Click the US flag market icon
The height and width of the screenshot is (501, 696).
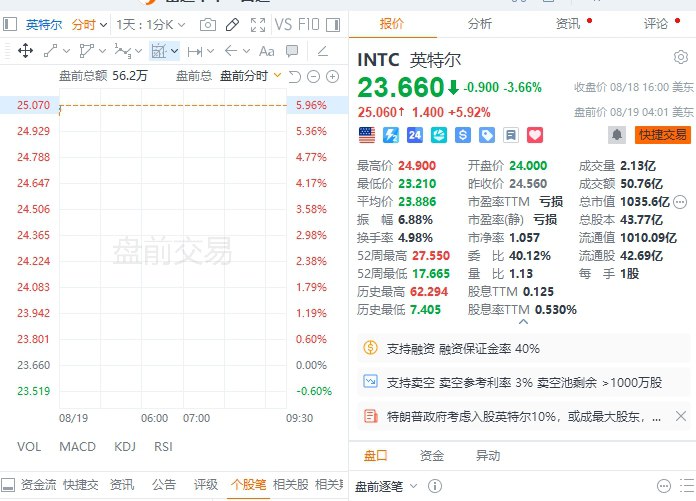[x=367, y=135]
